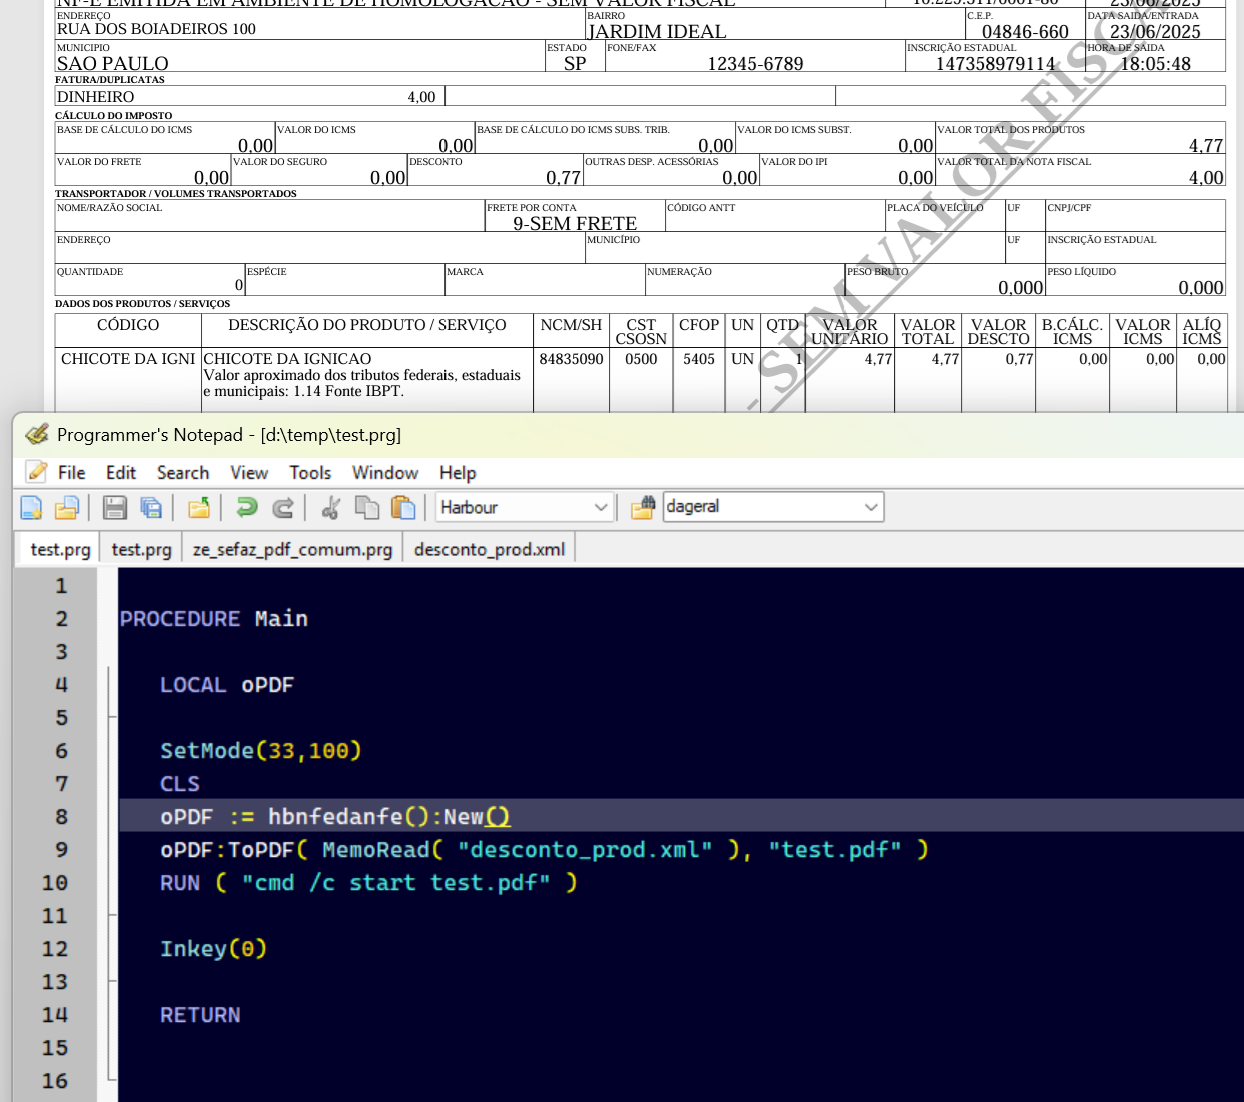Screen dimensions: 1244x1102
Task: Click line number 12 in the gutter
Action: point(55,949)
